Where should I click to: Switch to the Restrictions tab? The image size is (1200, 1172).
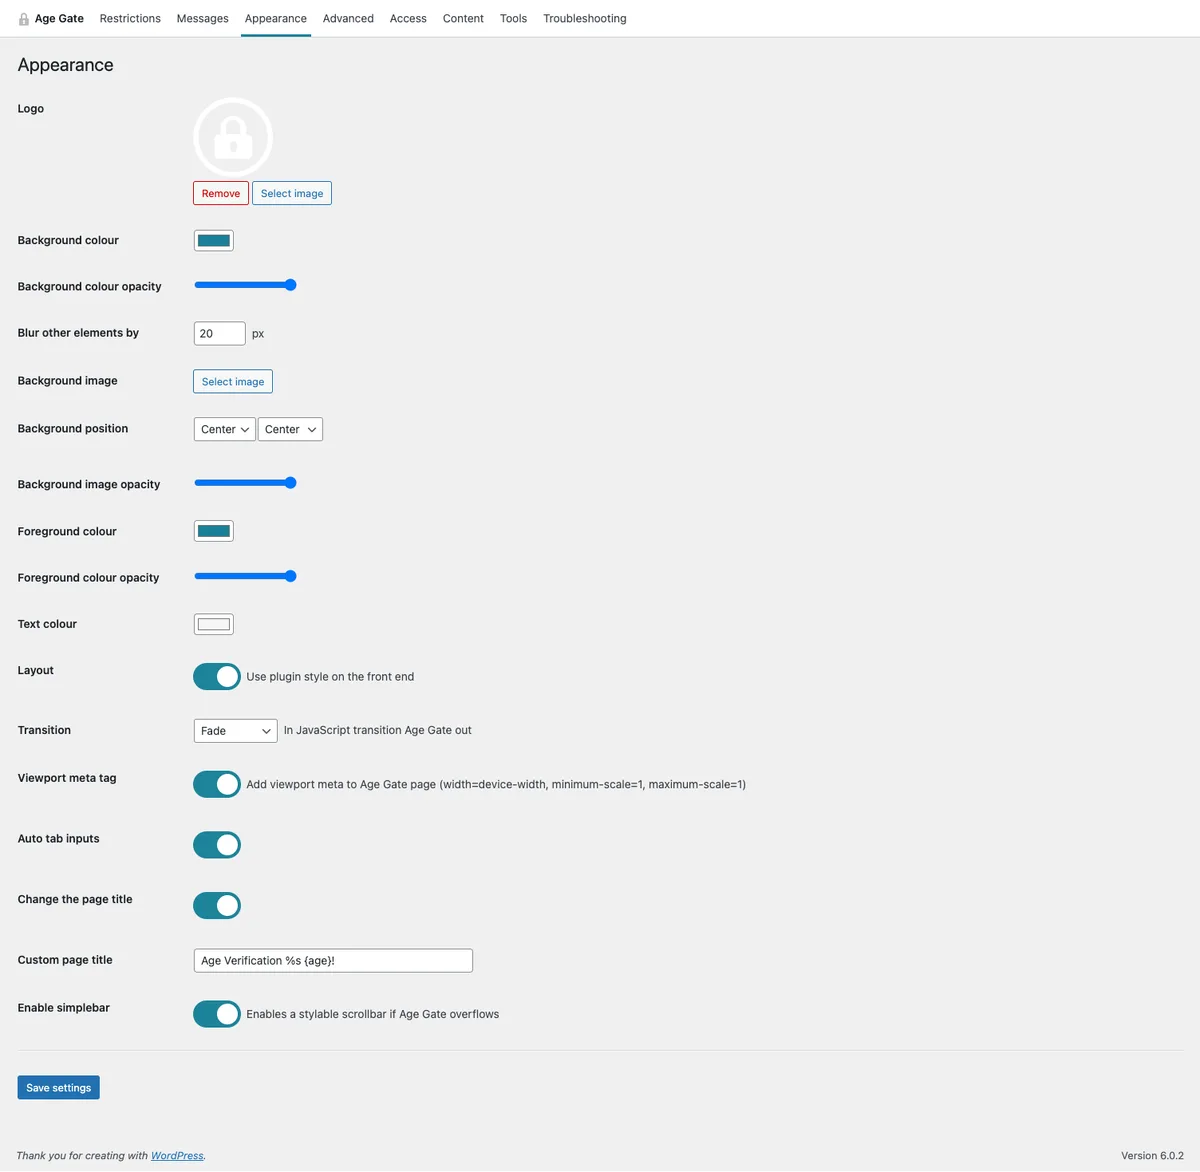point(130,18)
